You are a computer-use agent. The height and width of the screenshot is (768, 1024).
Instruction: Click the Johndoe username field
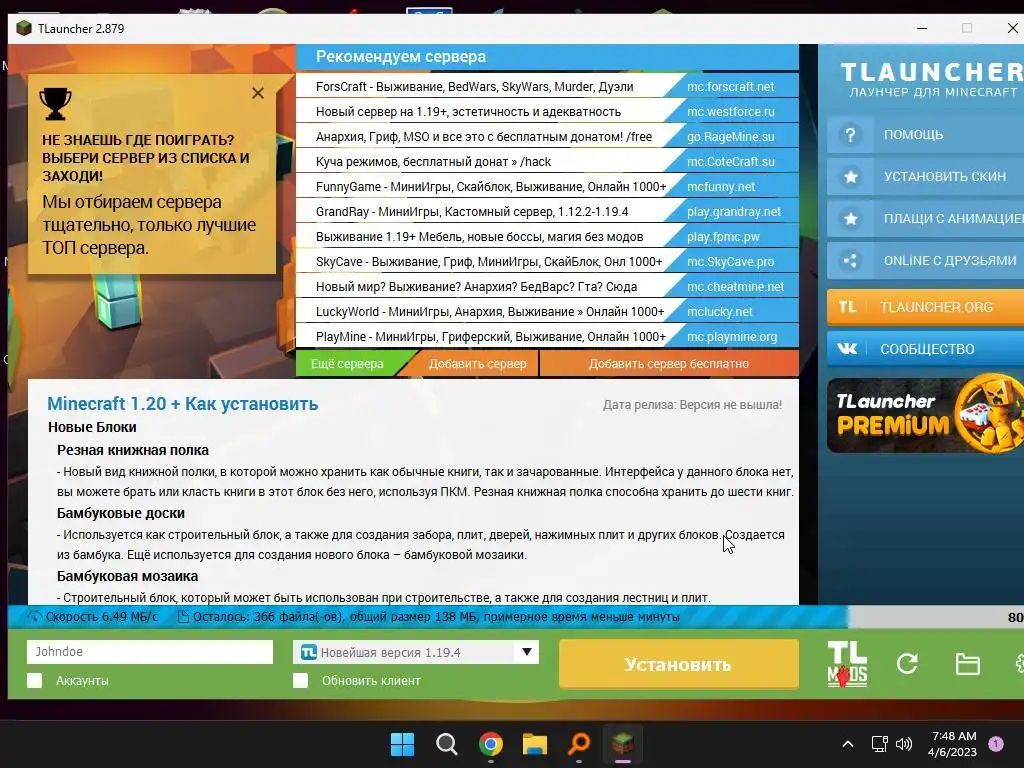[x=150, y=652]
